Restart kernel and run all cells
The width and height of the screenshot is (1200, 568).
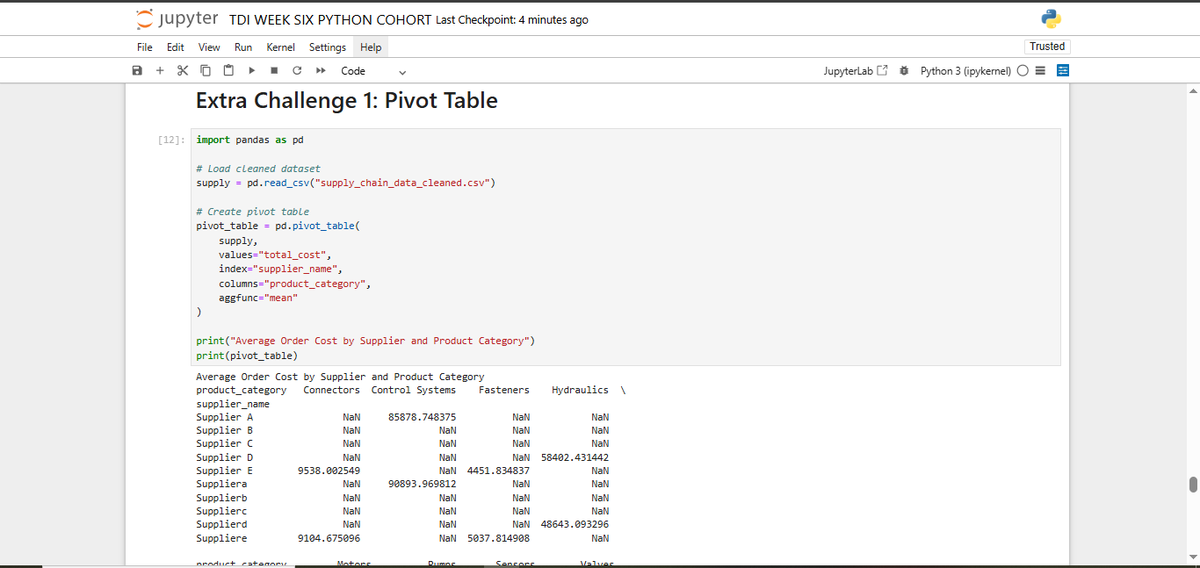click(x=320, y=71)
